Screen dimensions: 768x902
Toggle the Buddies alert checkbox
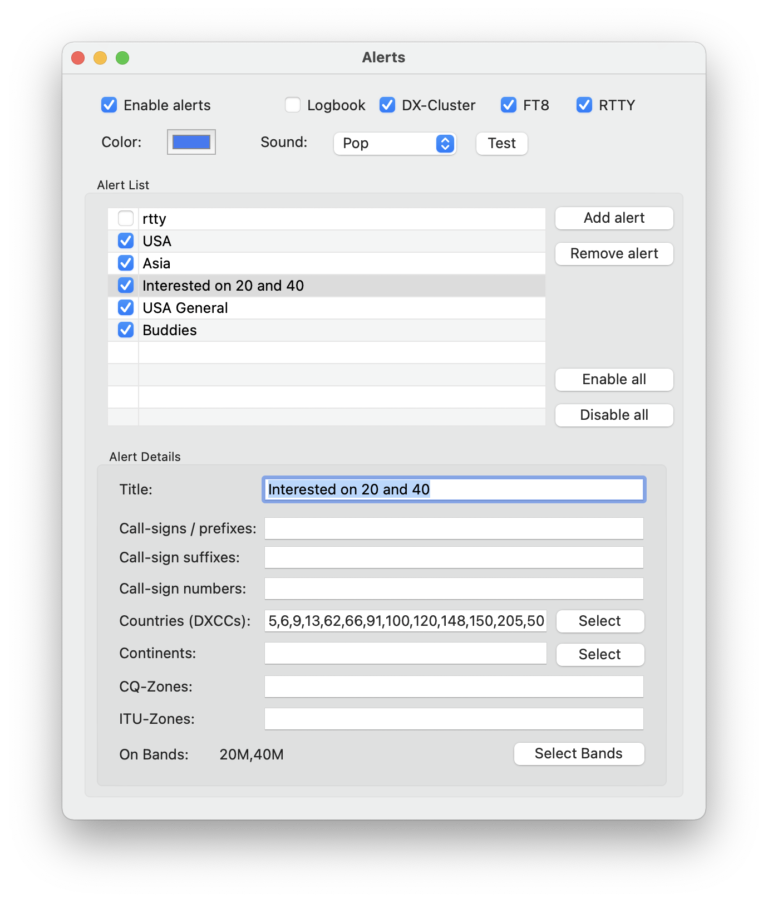click(125, 330)
